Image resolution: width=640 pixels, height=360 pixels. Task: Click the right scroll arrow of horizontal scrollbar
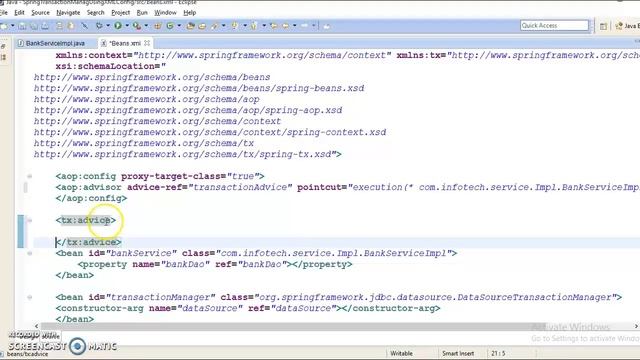pos(636,326)
